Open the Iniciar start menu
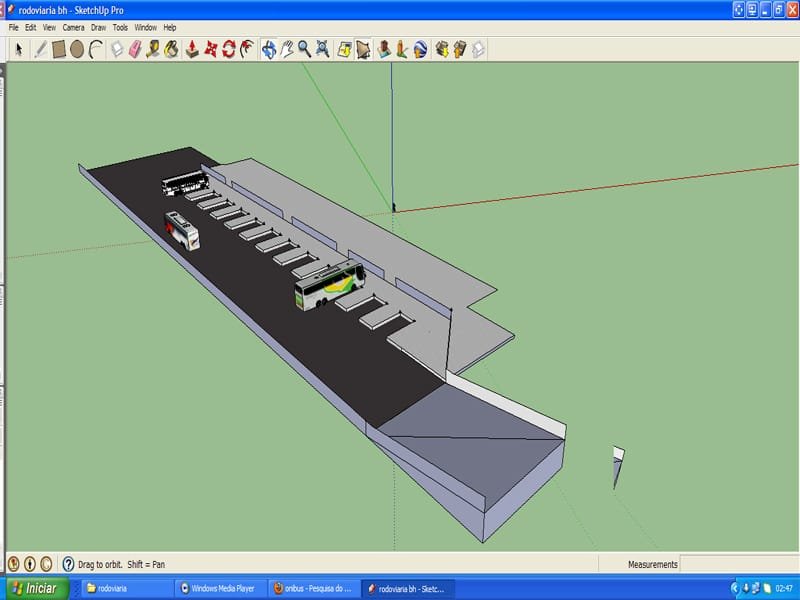 pyautogui.click(x=35, y=589)
